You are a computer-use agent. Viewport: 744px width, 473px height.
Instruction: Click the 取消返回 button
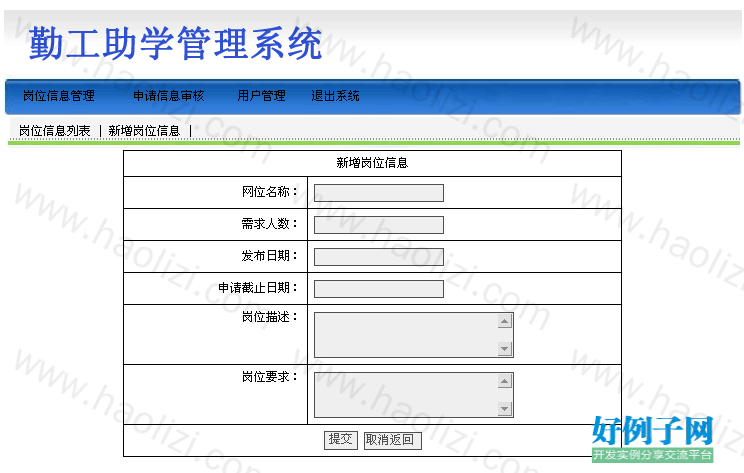392,440
